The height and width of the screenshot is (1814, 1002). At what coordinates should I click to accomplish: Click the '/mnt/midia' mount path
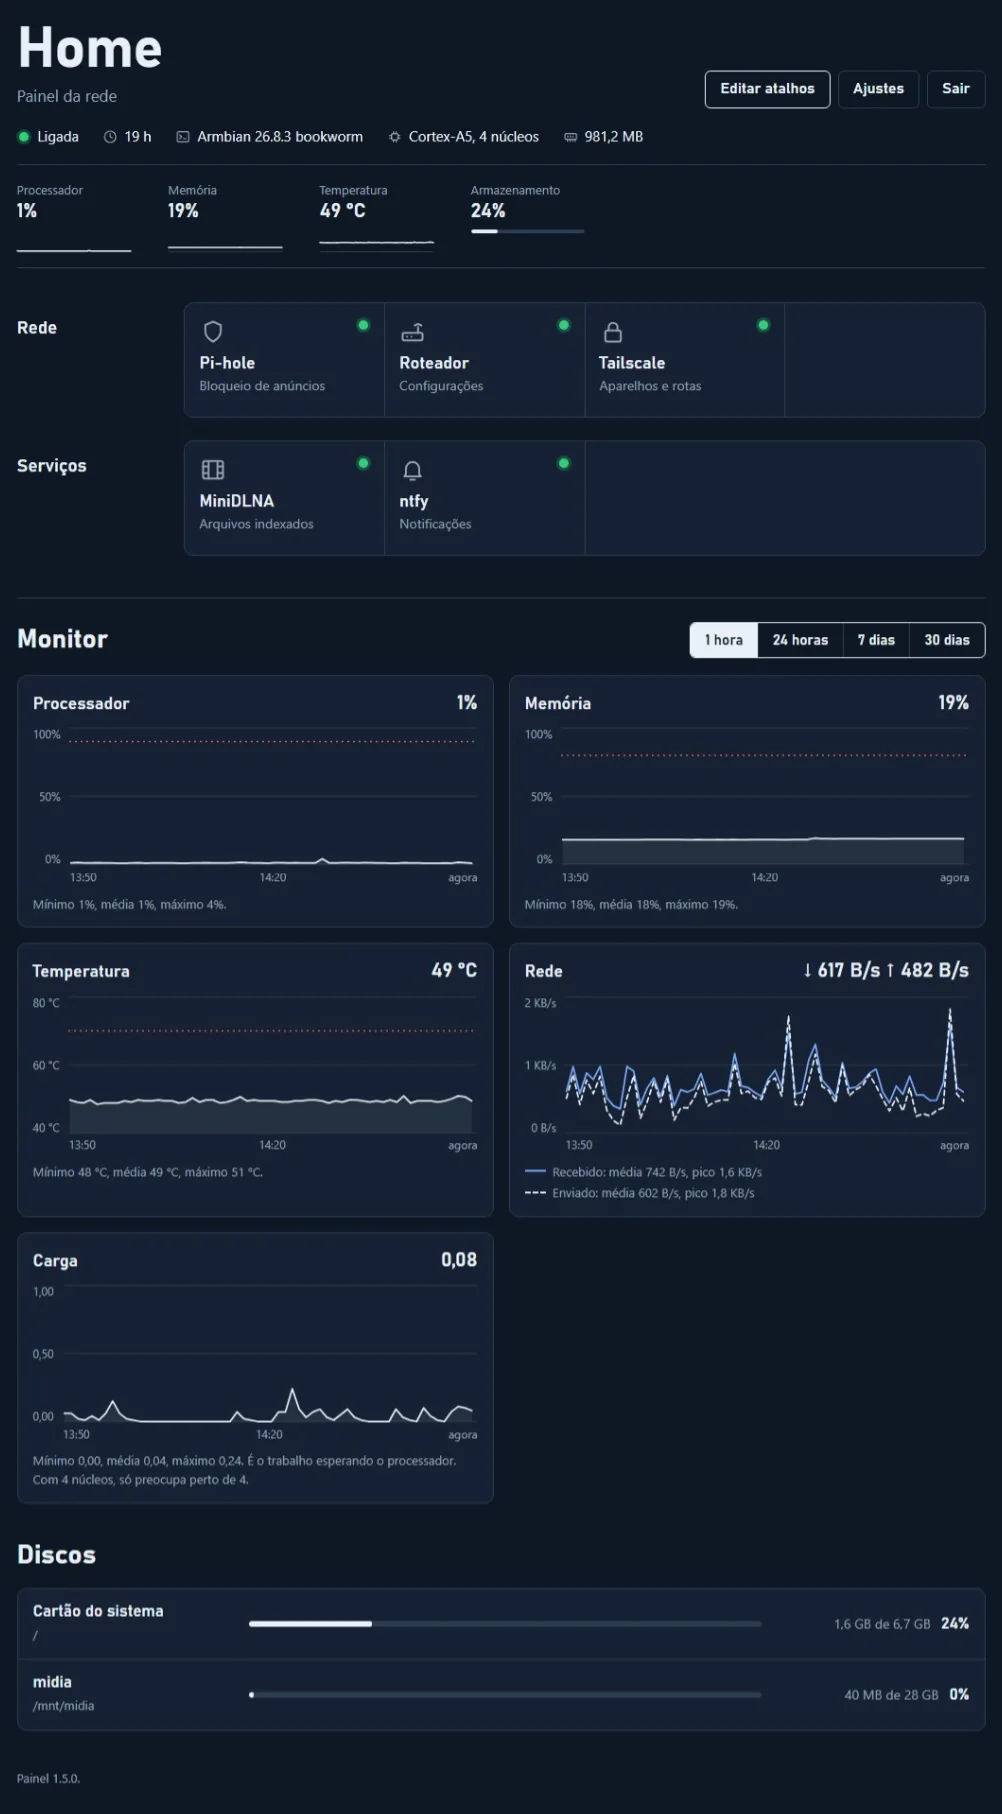pos(63,1706)
